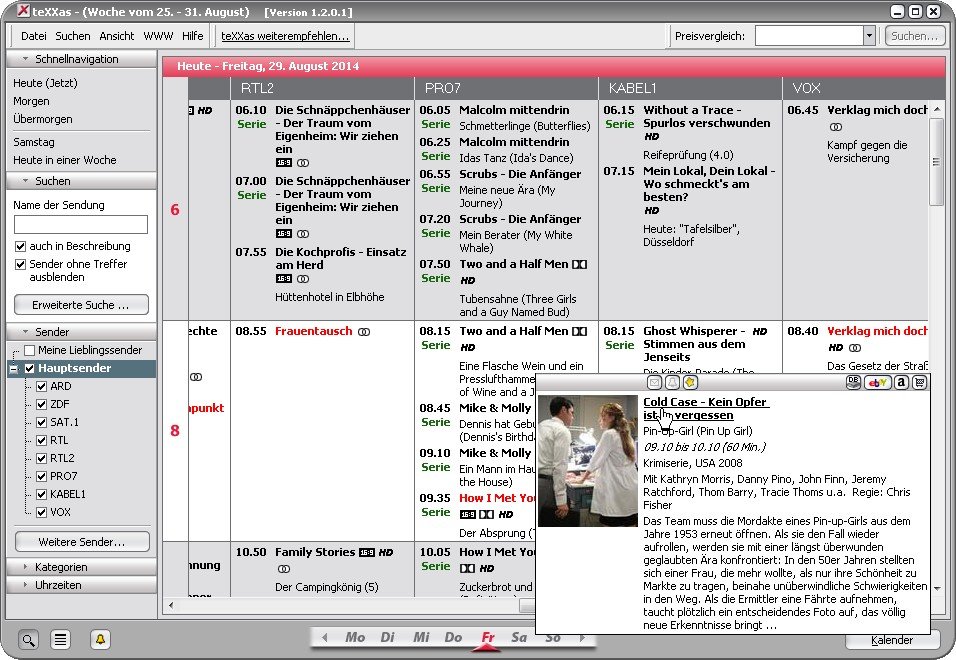956x660 pixels.
Task: Open the Suchen menu in menu bar
Action: (73, 36)
